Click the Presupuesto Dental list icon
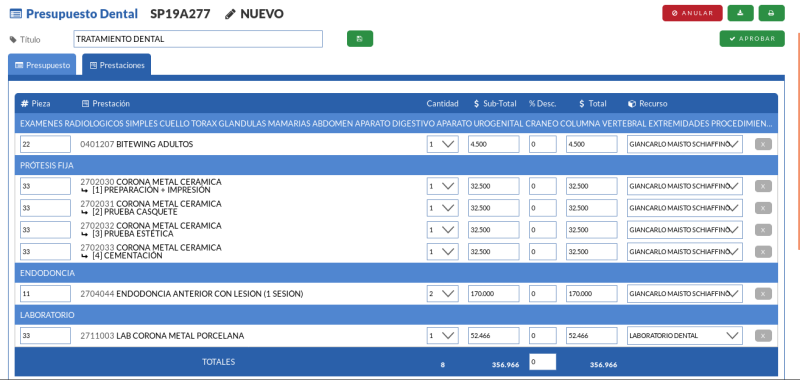800x380 pixels. pyautogui.click(x=16, y=14)
